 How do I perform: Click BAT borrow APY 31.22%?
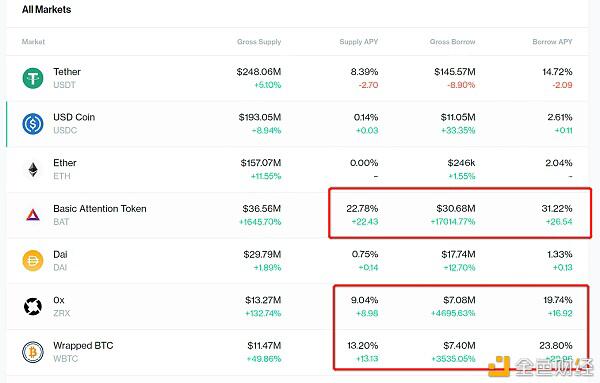(557, 209)
